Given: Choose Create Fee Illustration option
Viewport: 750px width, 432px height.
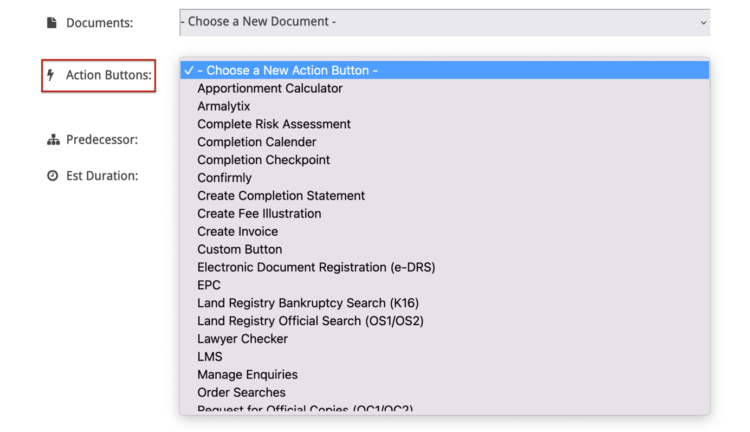Looking at the screenshot, I should click(259, 214).
